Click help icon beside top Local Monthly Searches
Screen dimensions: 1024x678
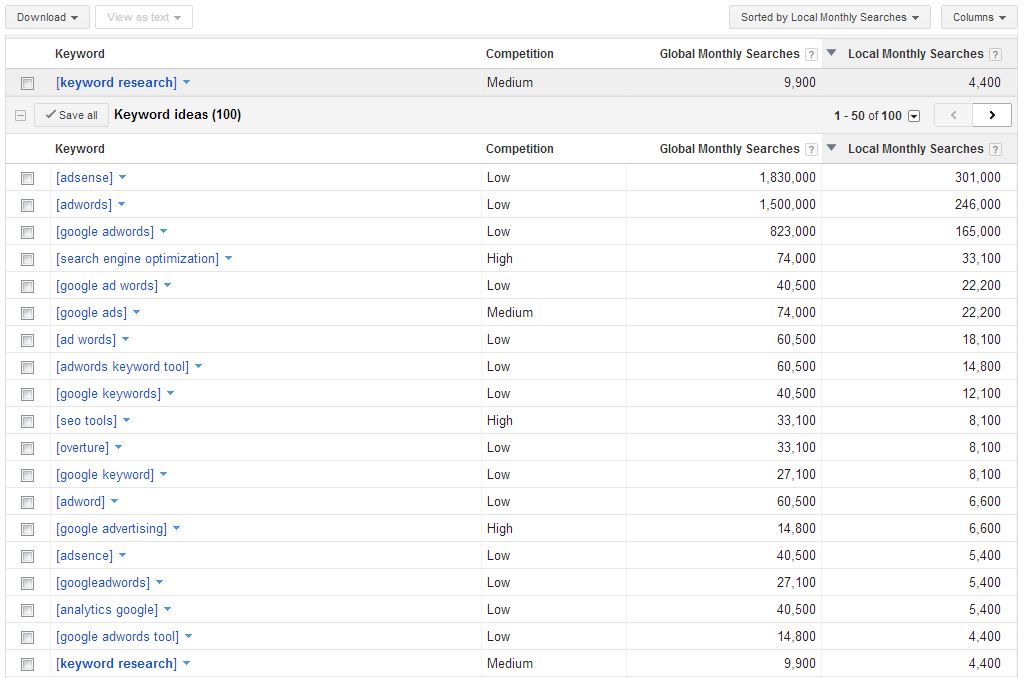click(x=995, y=54)
